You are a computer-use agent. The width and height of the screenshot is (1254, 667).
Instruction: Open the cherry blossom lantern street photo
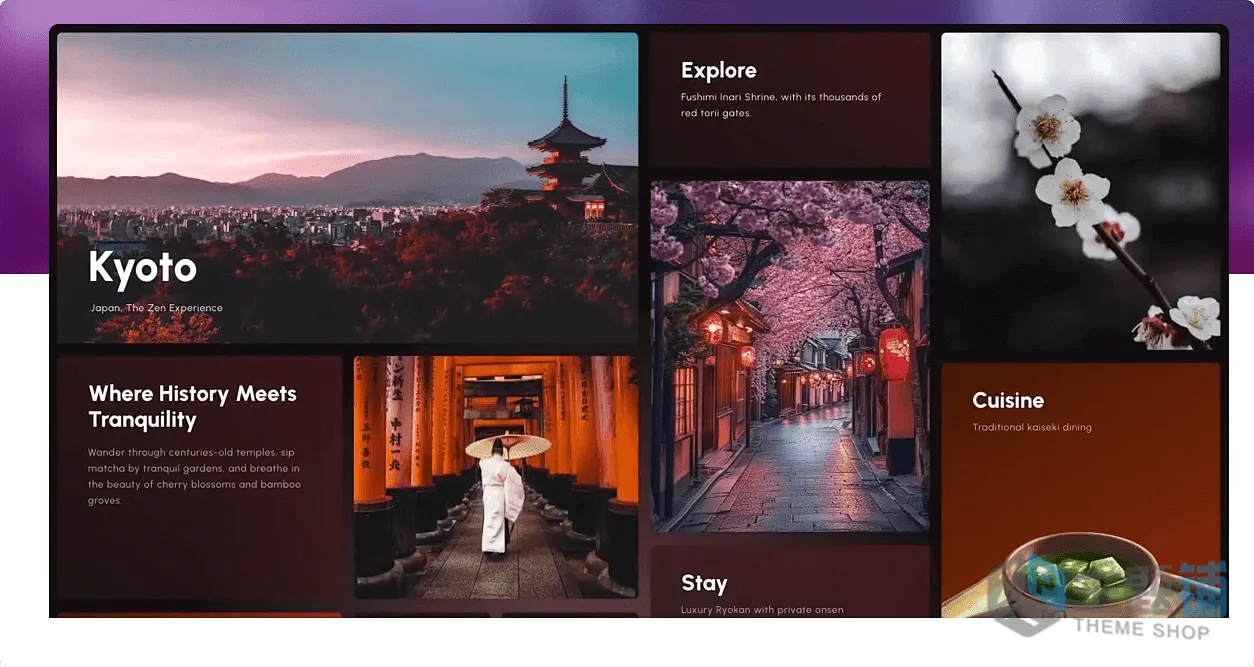point(790,357)
